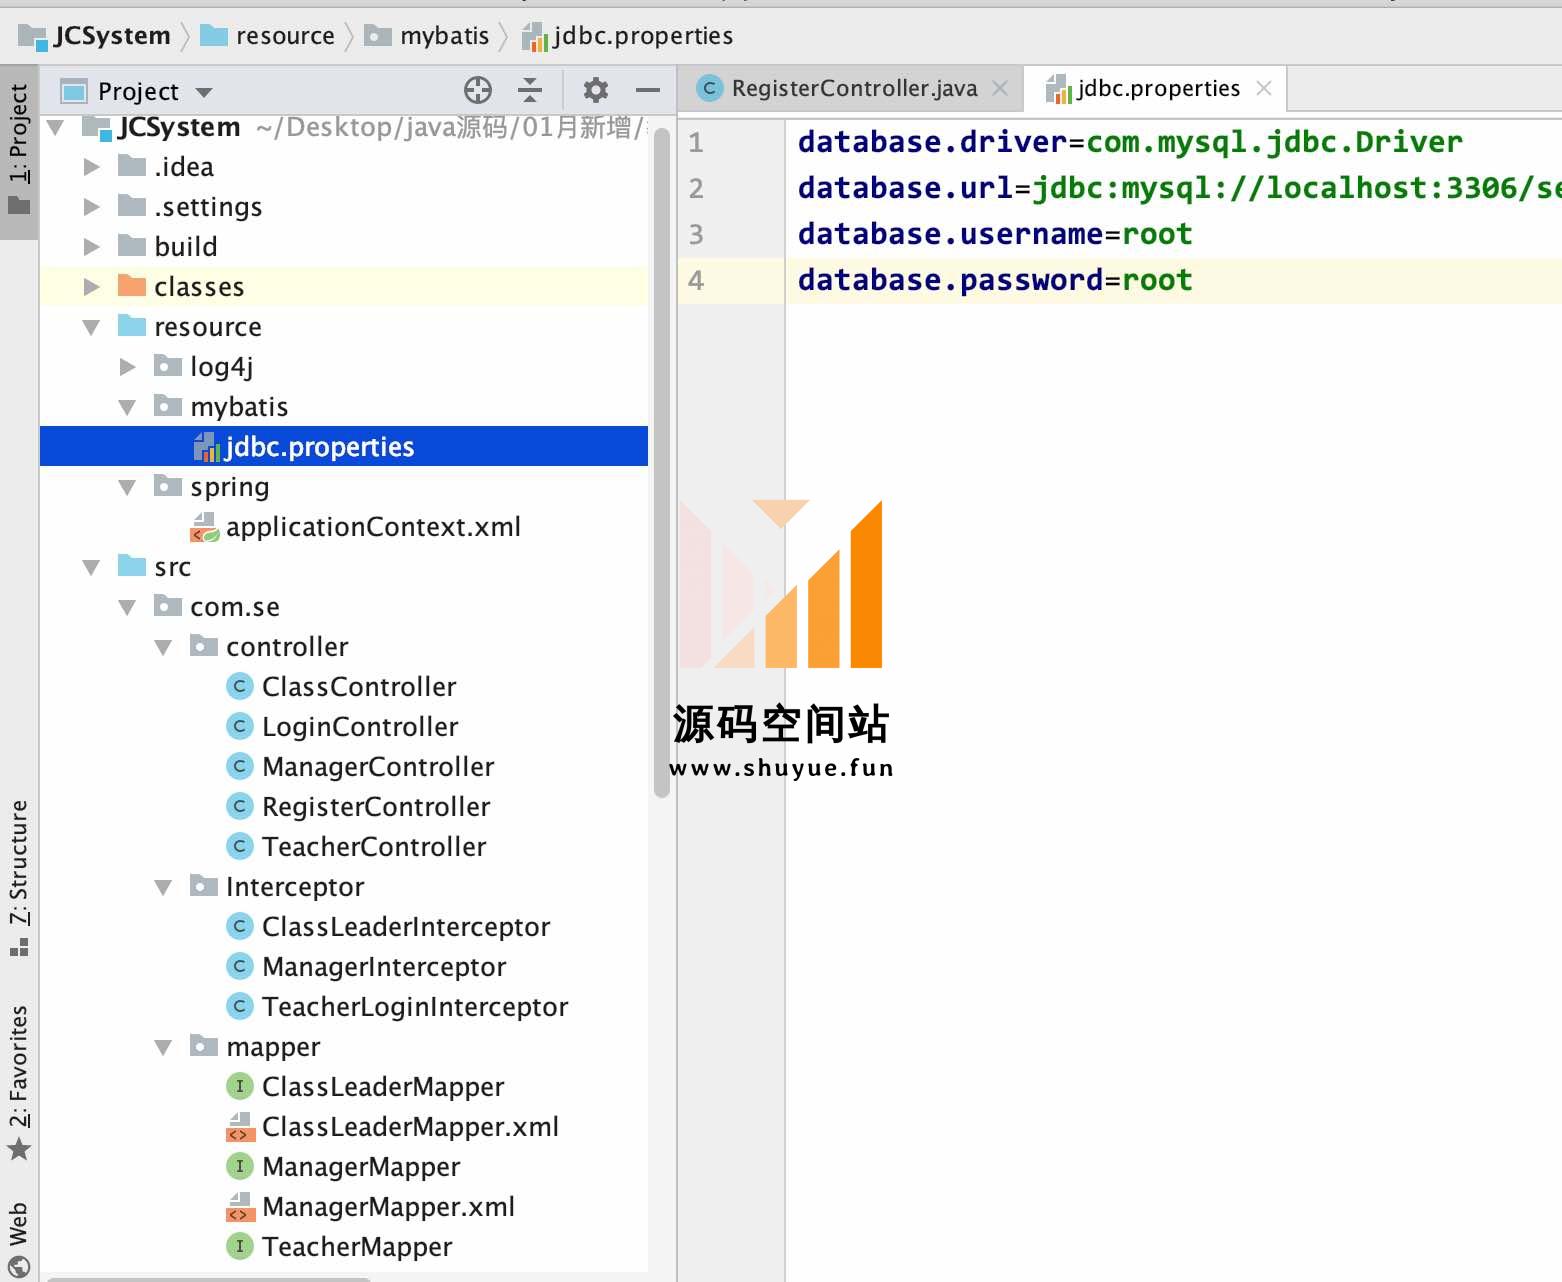Collapse the JCSystem root node arrow
This screenshot has height=1282, width=1562.
[56, 127]
